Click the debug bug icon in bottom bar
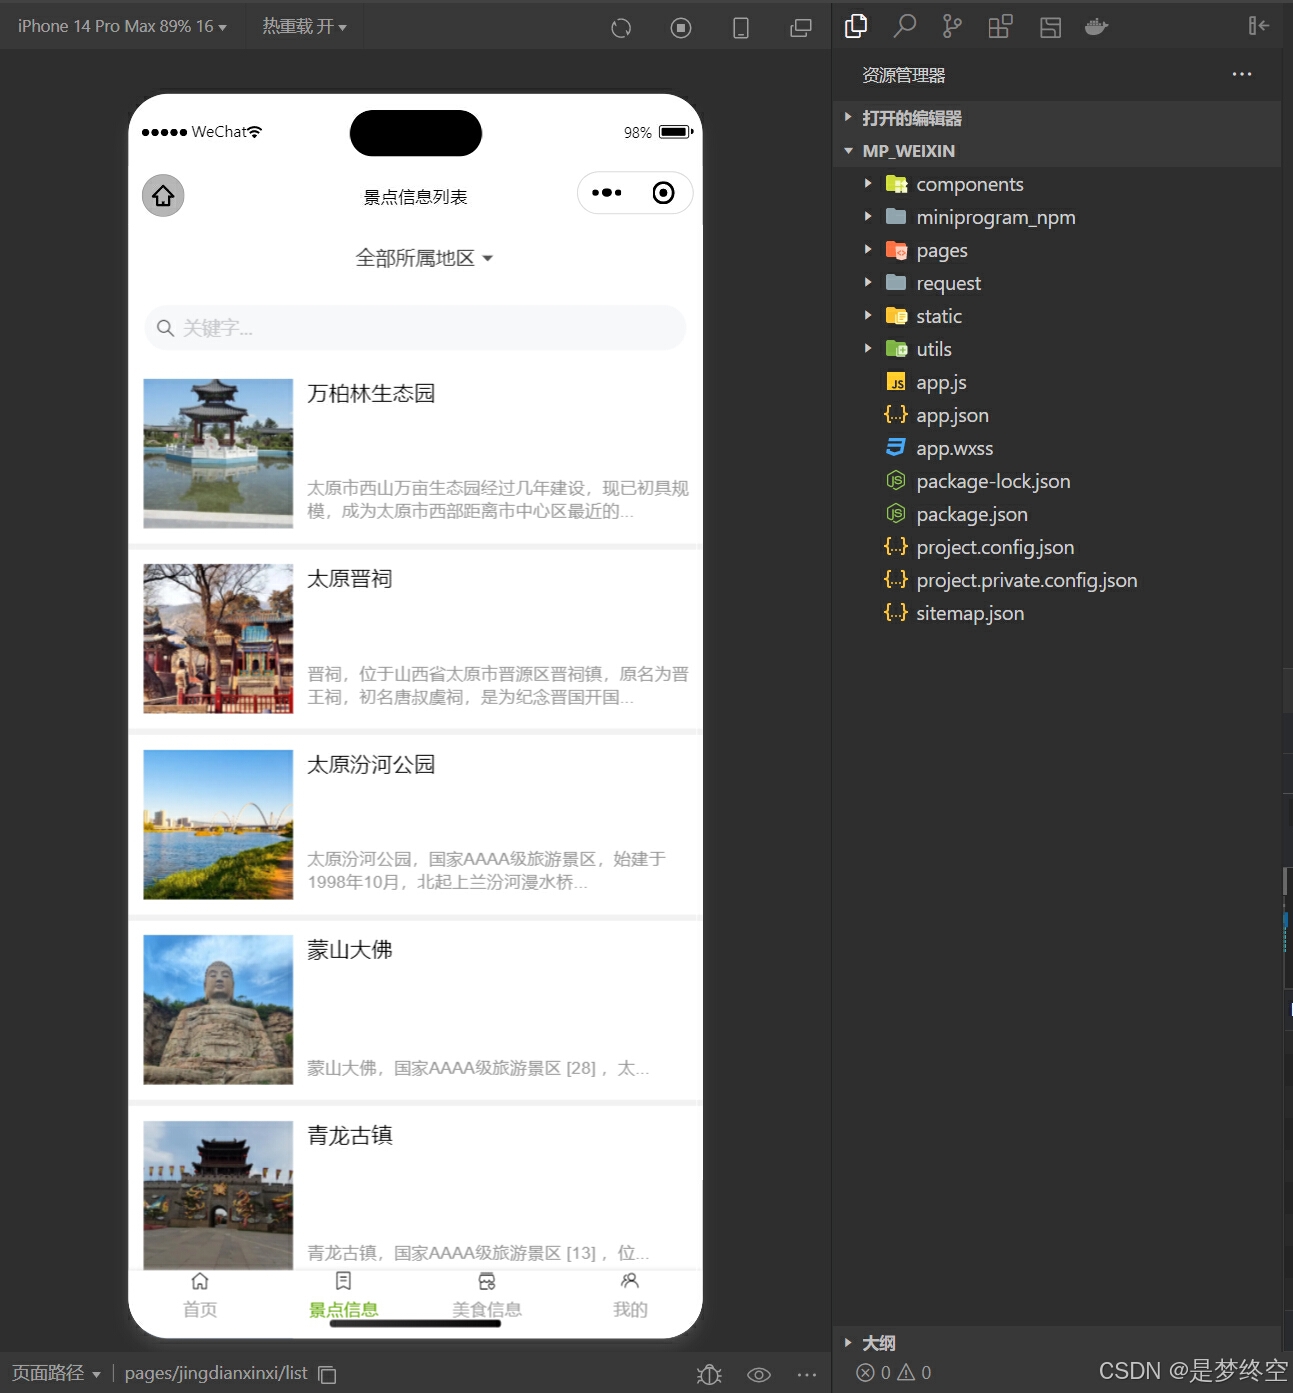The height and width of the screenshot is (1393, 1293). click(x=709, y=1375)
